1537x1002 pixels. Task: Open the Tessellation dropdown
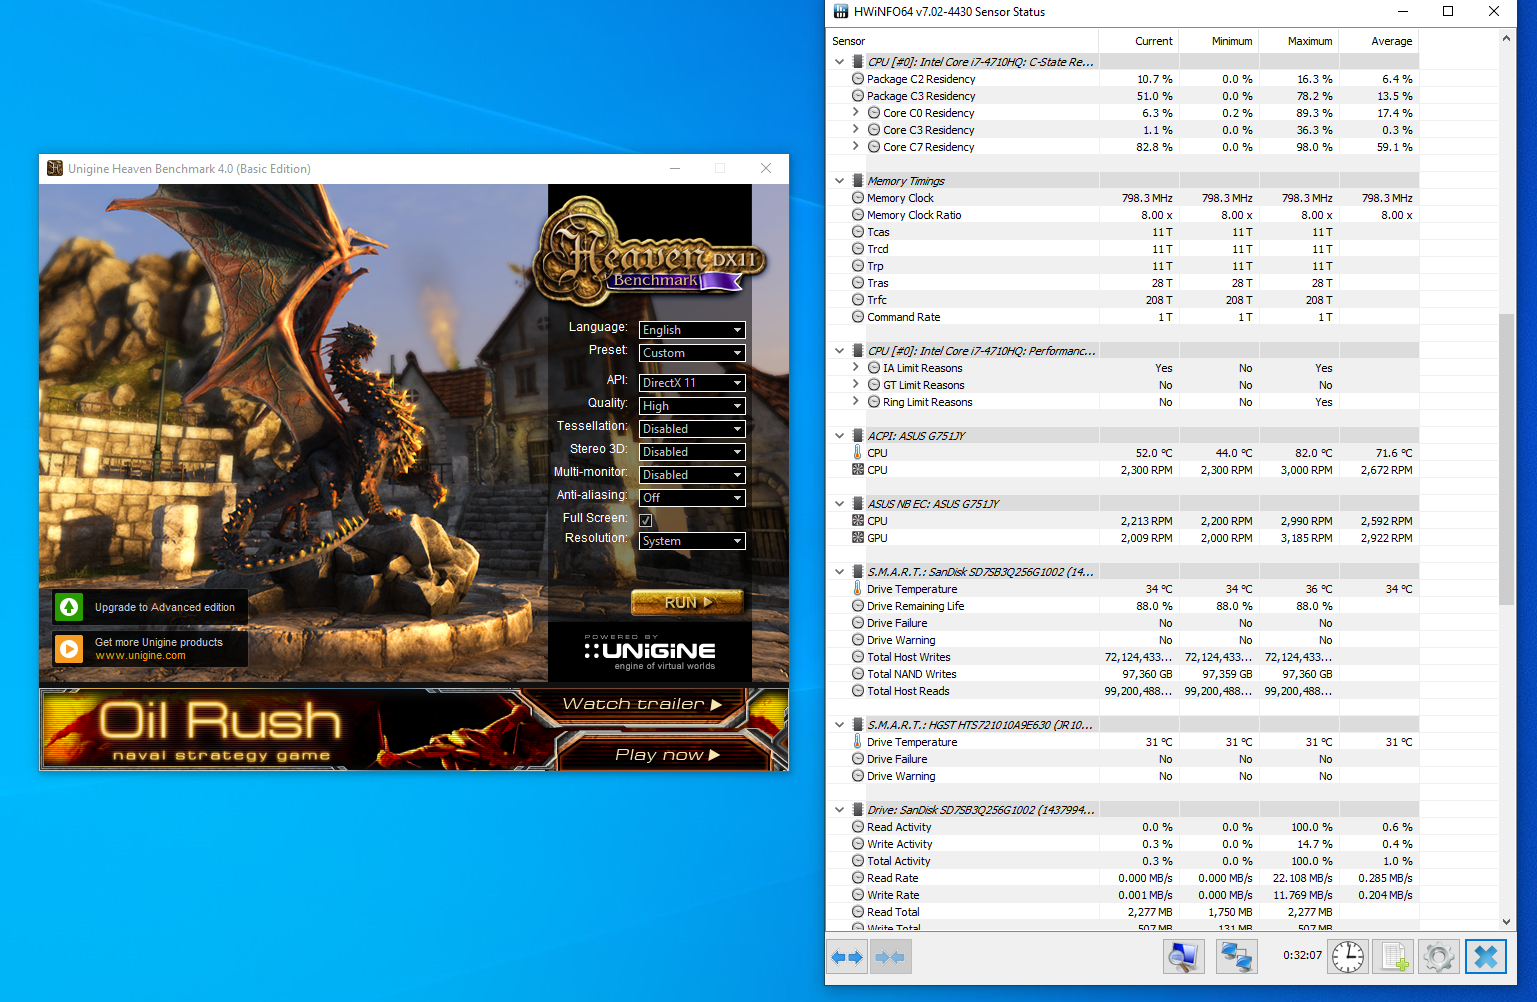point(692,429)
